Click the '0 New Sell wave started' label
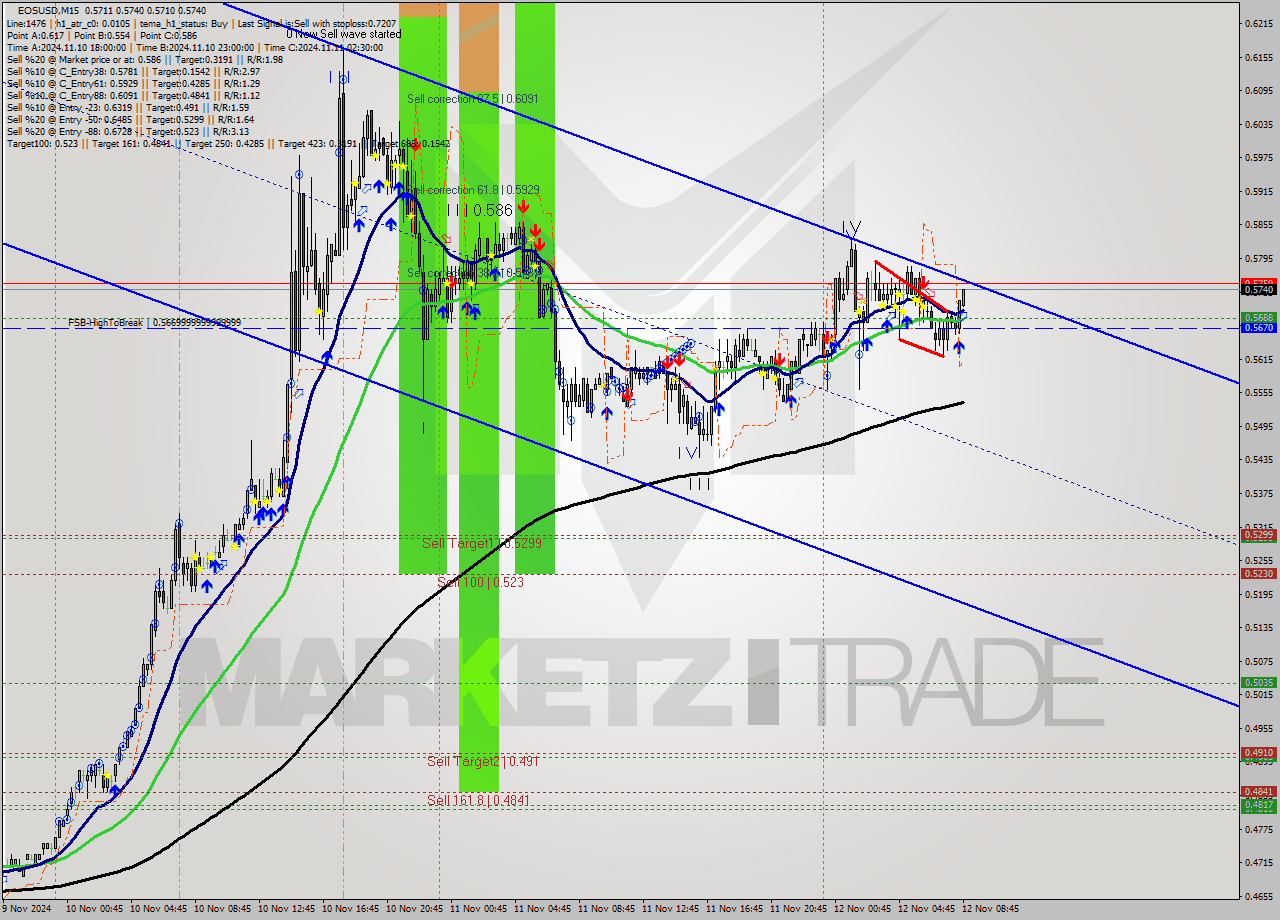1280x920 pixels. click(x=344, y=34)
